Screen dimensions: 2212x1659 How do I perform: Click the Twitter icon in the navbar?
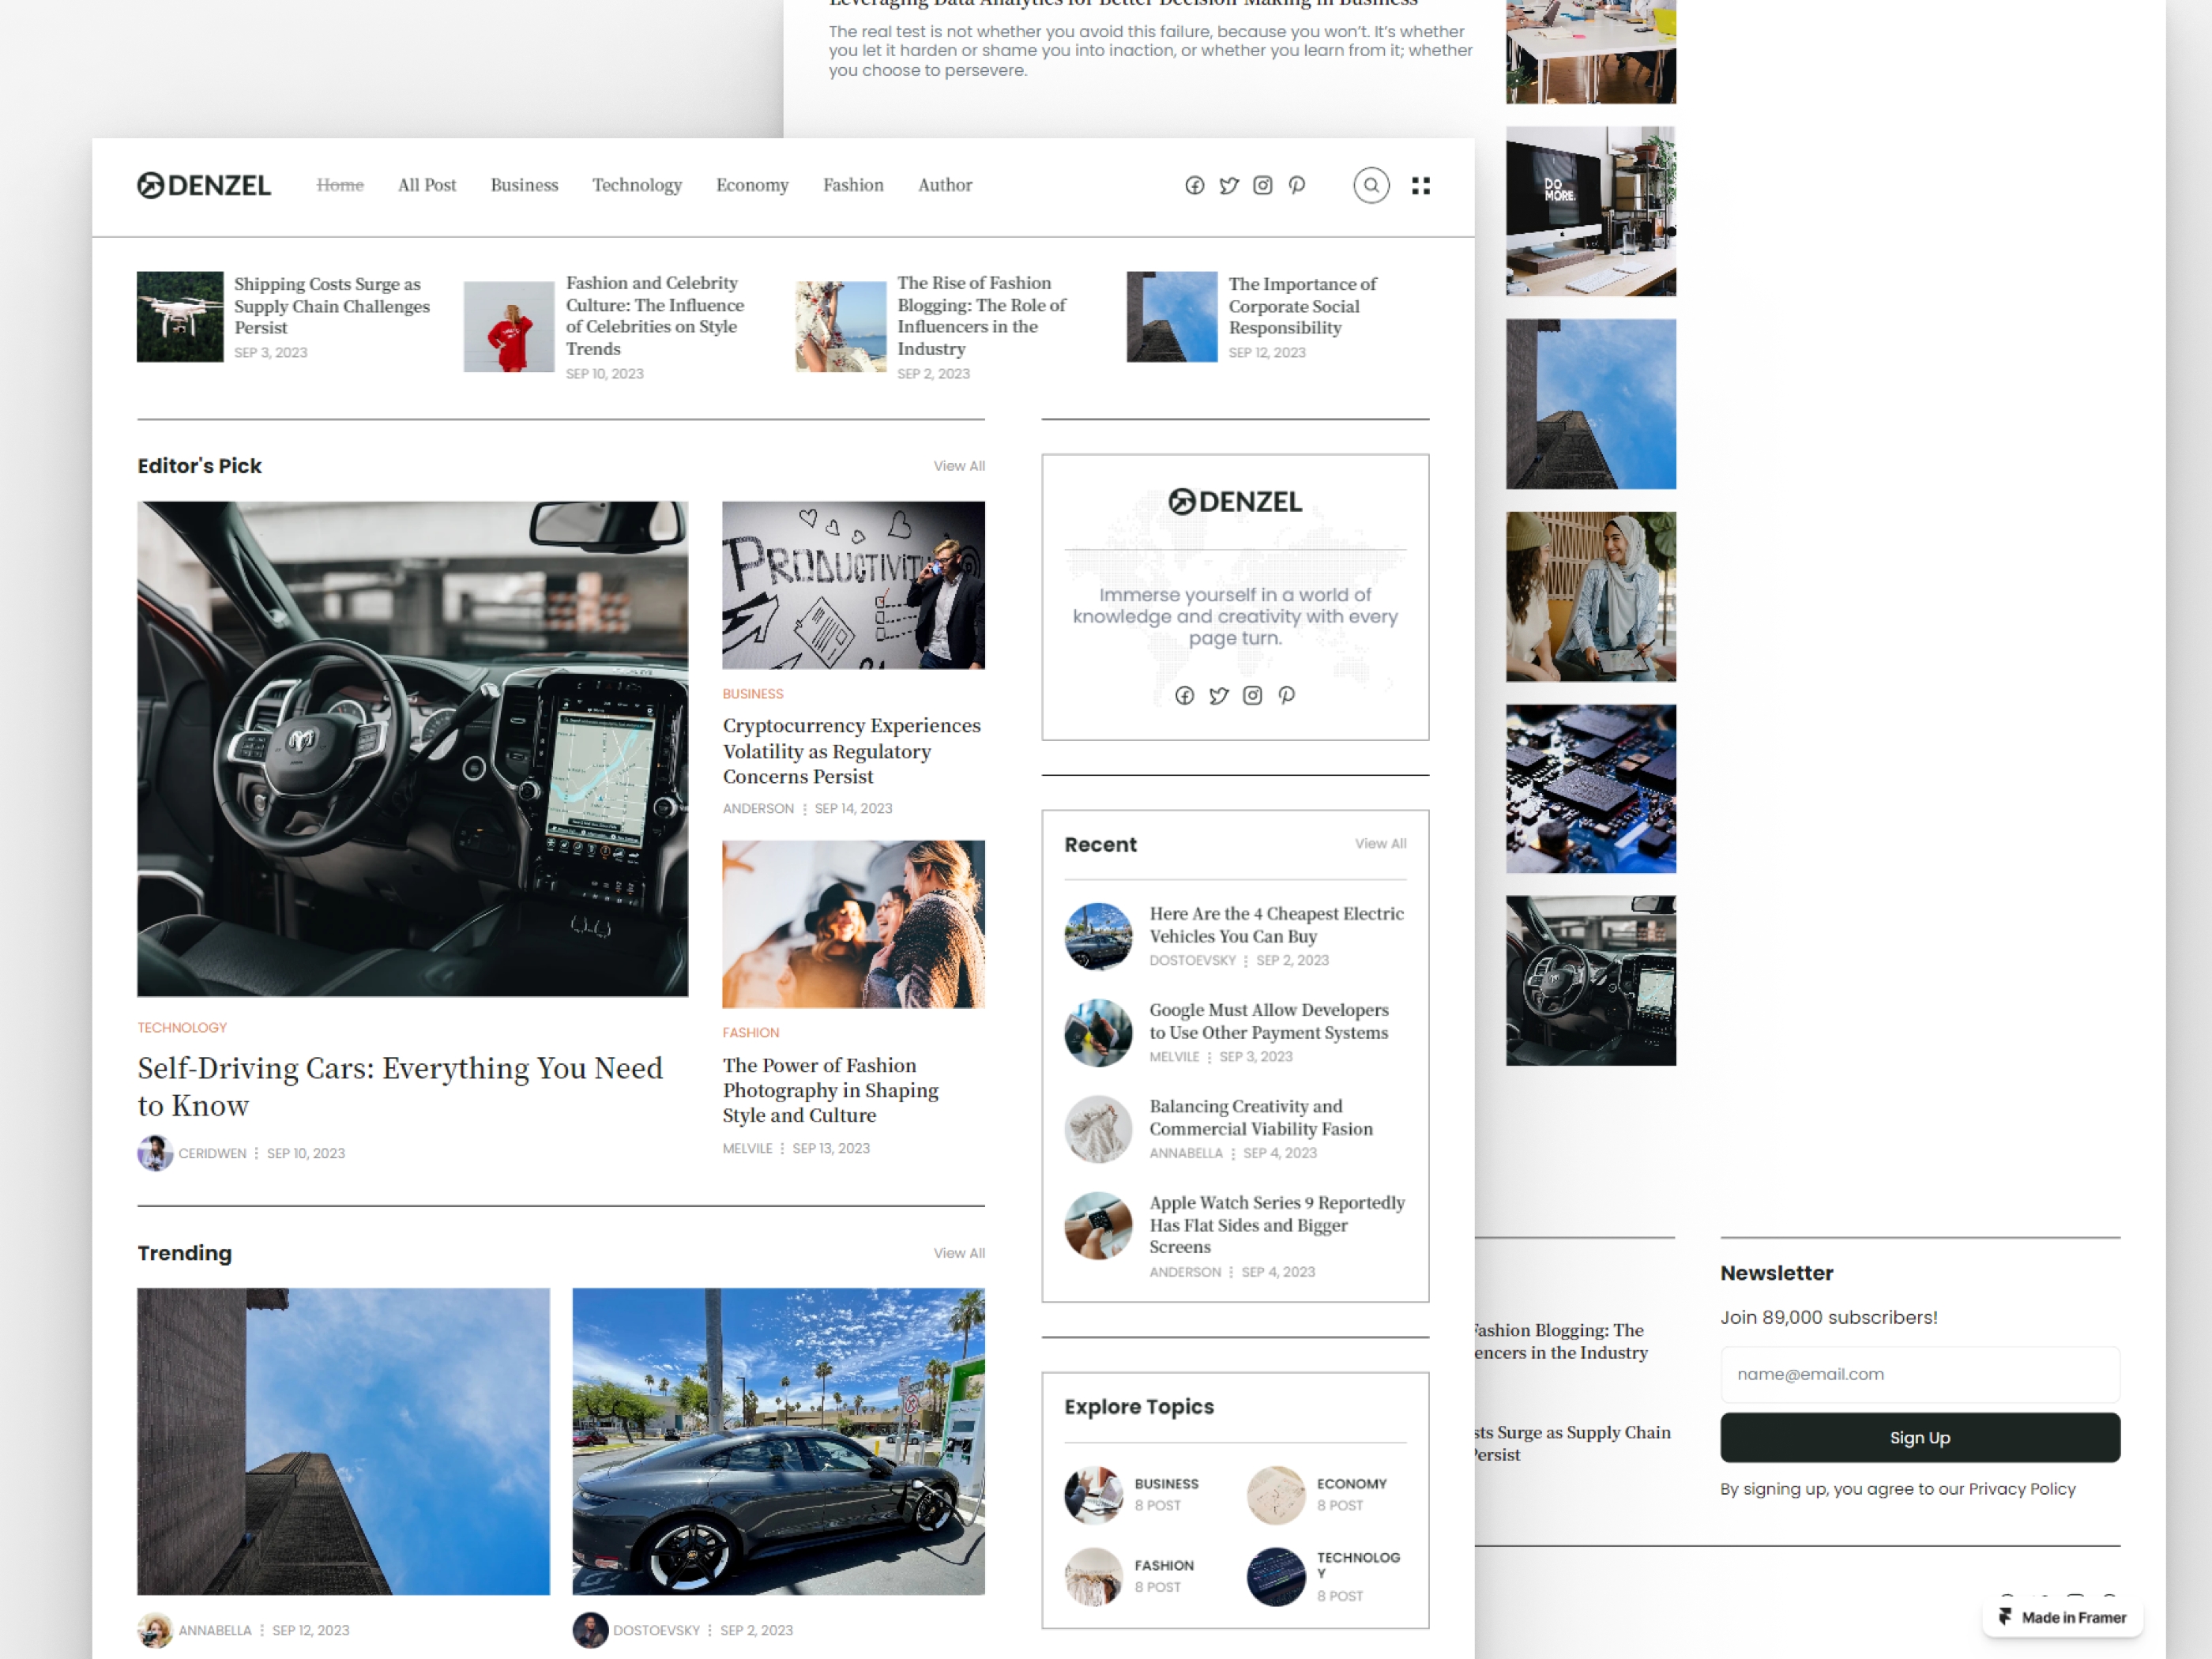1228,185
